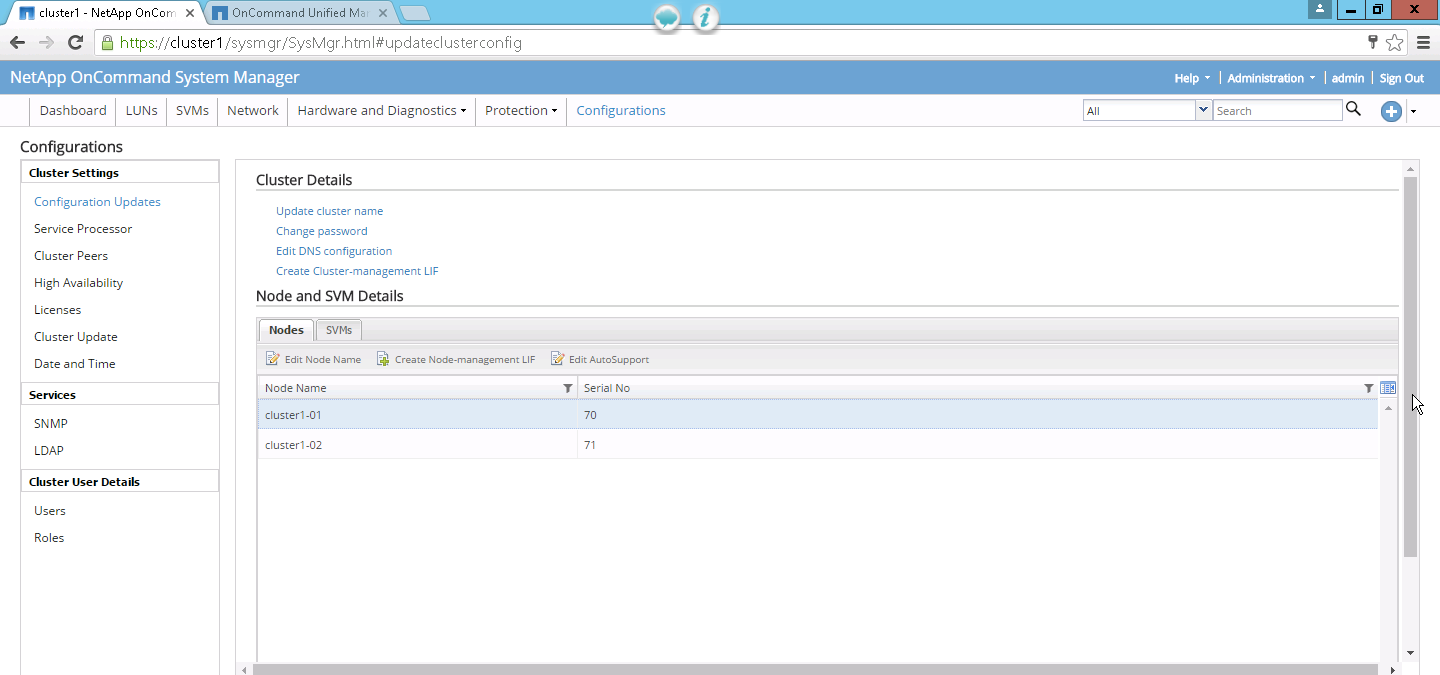This screenshot has height=675, width=1440.
Task: Open the All search scope dropdown
Action: point(1203,111)
